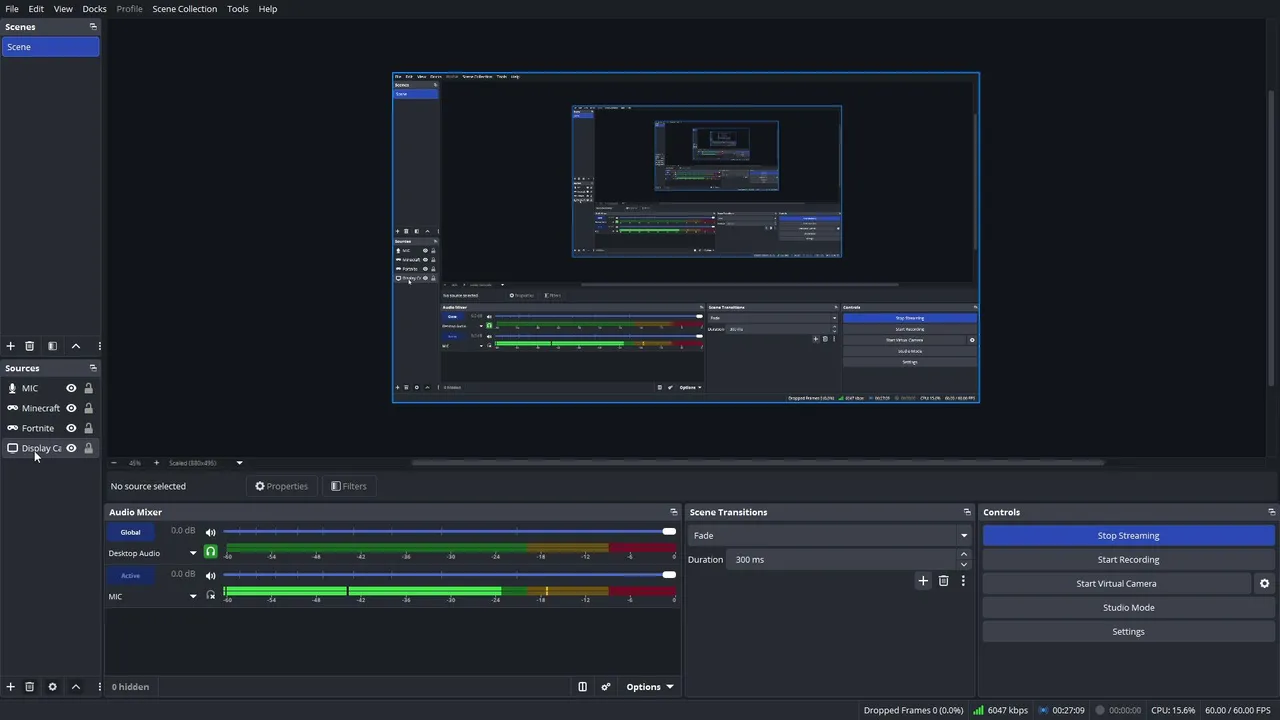The width and height of the screenshot is (1280, 720).
Task: Undock the Sources panel
Action: tap(93, 368)
